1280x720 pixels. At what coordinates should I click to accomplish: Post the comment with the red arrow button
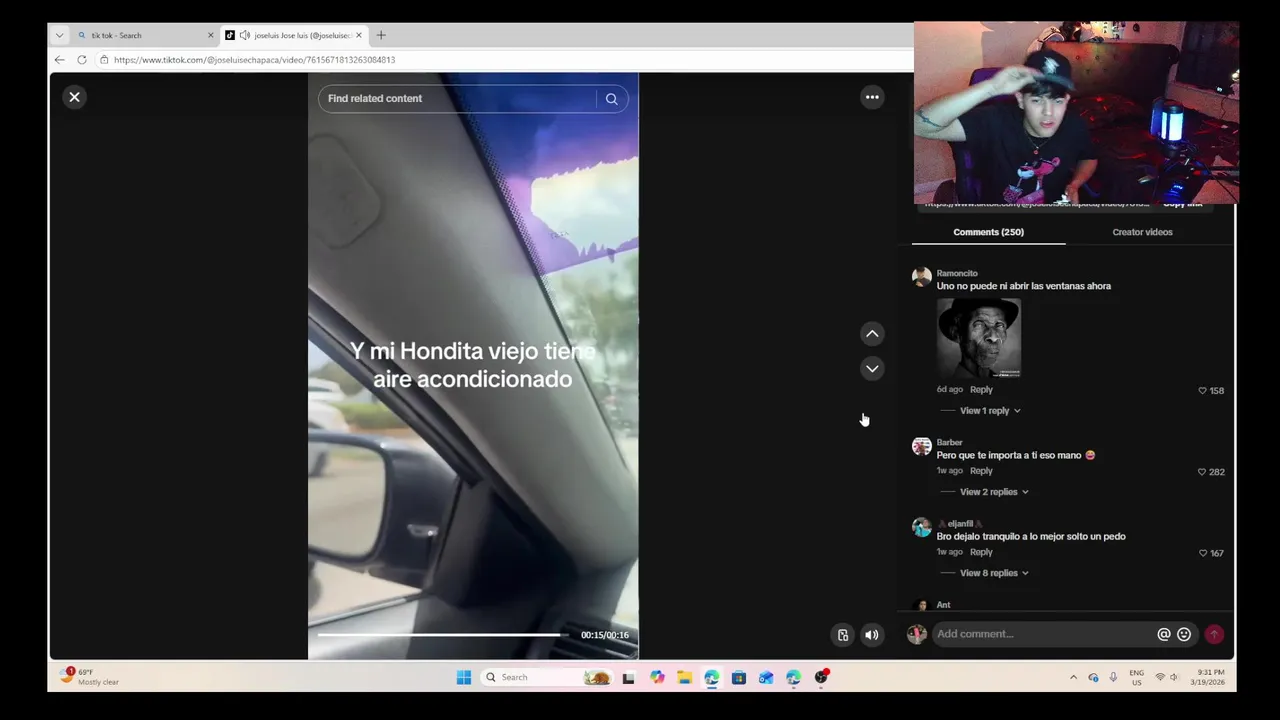(x=1214, y=634)
